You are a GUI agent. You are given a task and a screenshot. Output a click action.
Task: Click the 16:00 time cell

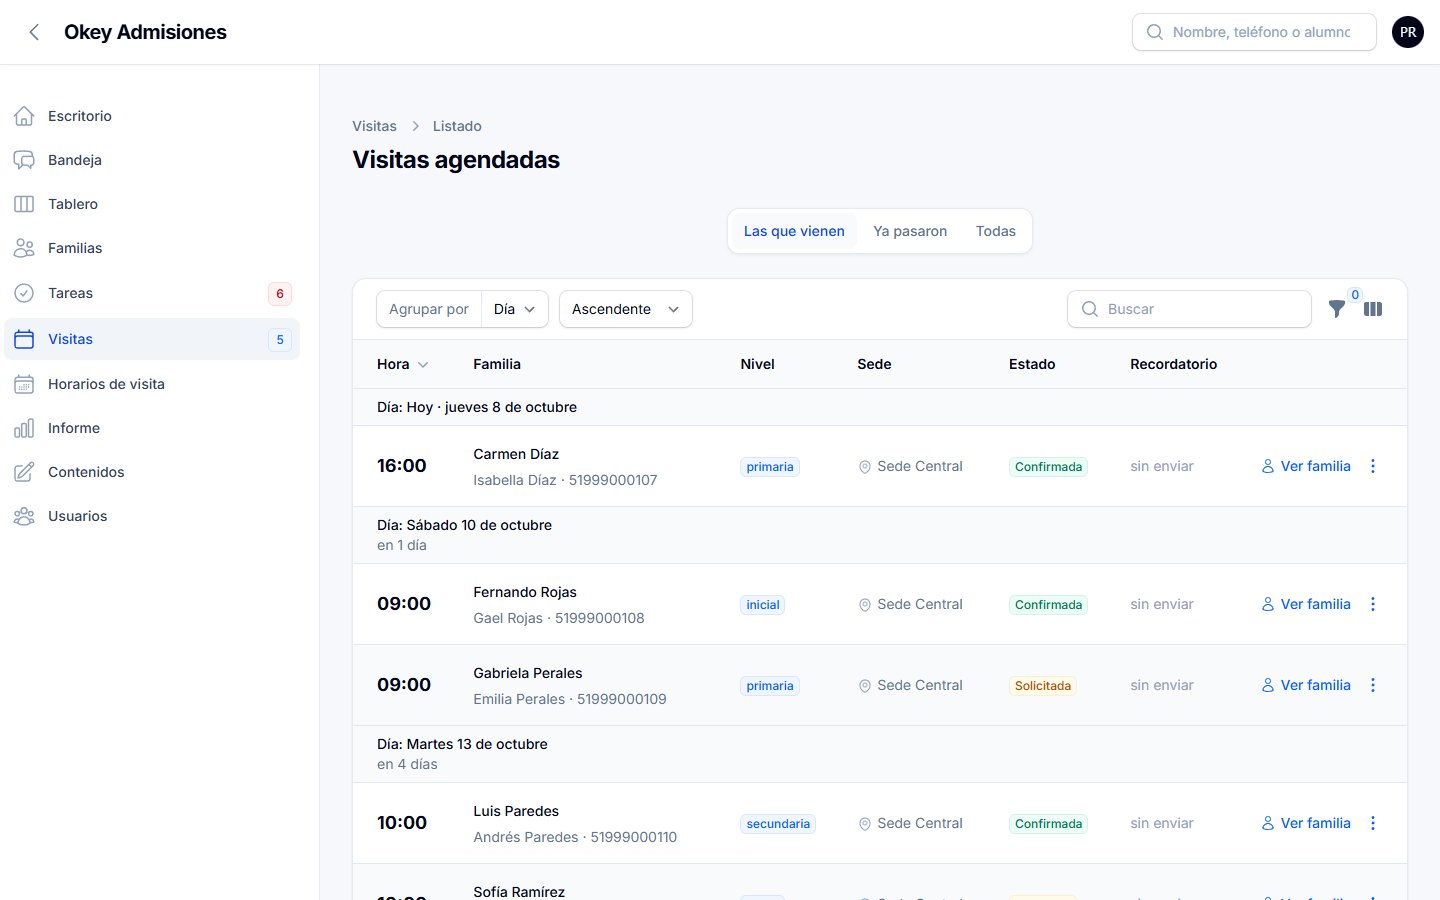402,466
